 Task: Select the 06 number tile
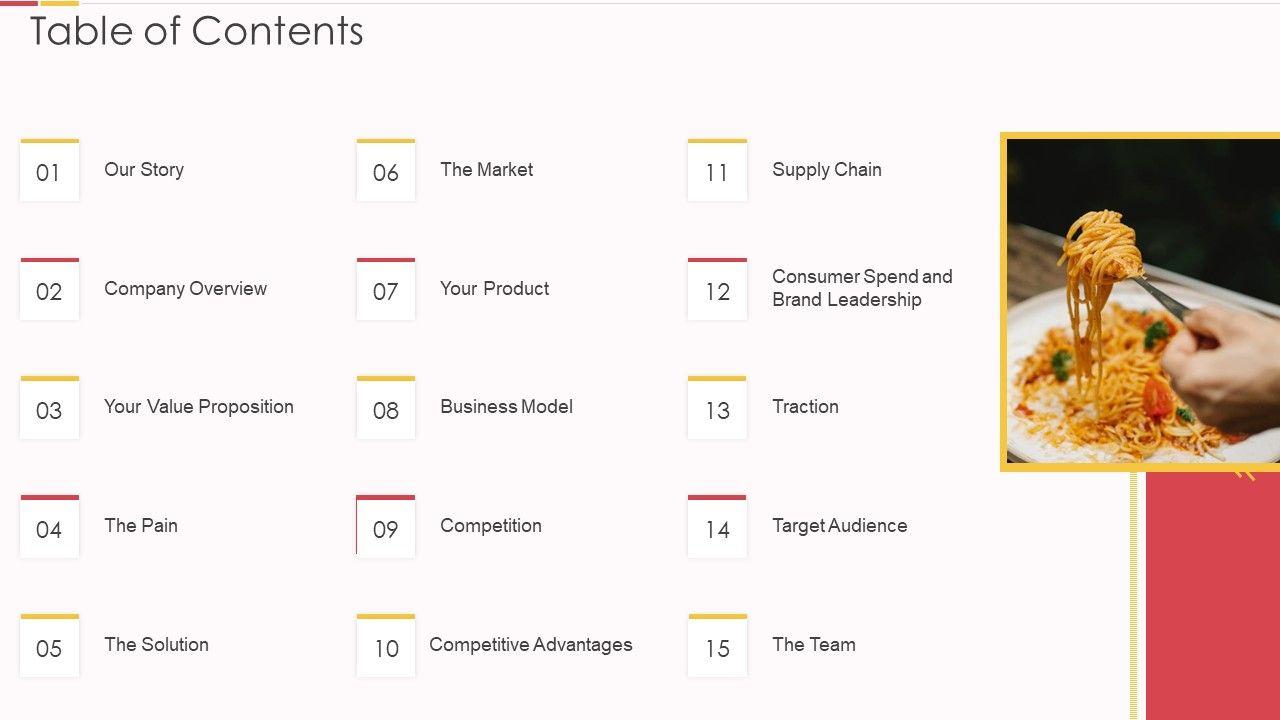coord(386,171)
